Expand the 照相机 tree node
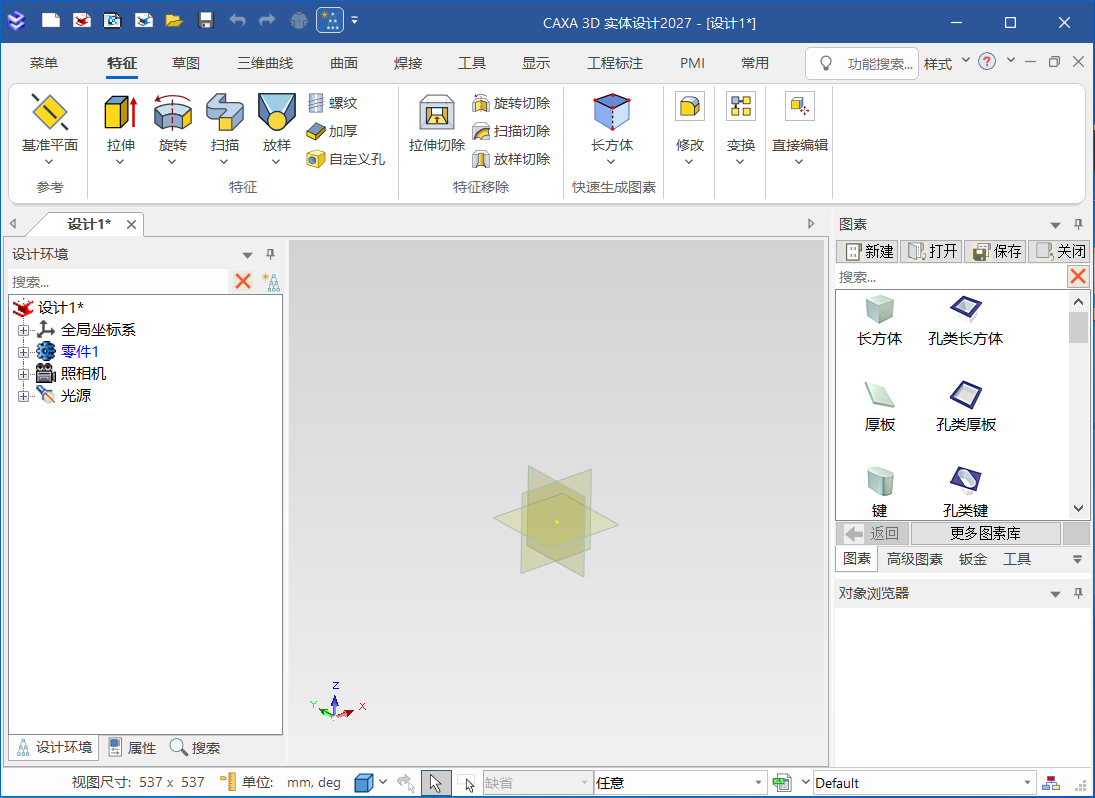Screen dimensions: 1095x798 point(23,374)
